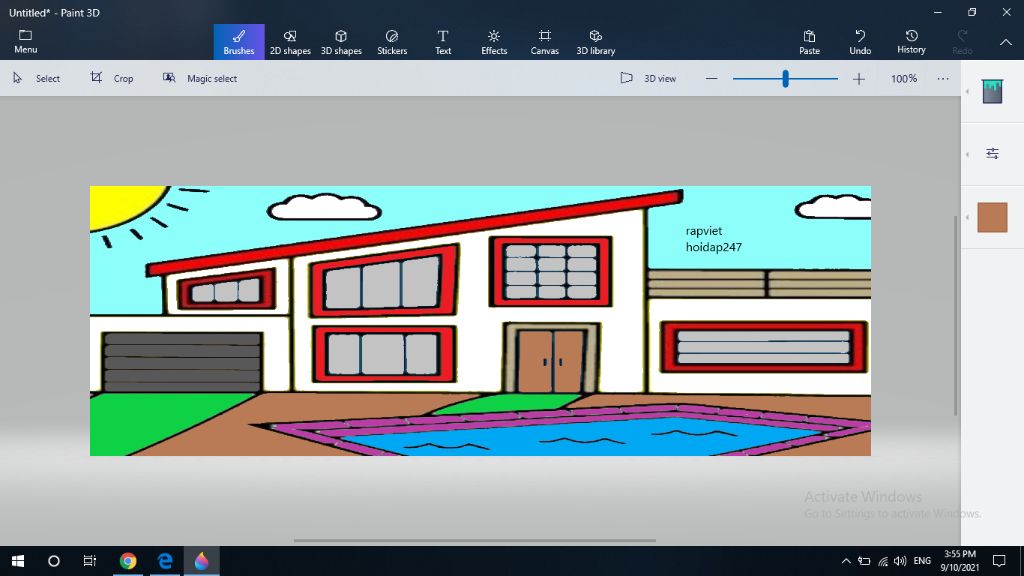Open the Windows Start menu
1024x576 pixels.
[18, 561]
